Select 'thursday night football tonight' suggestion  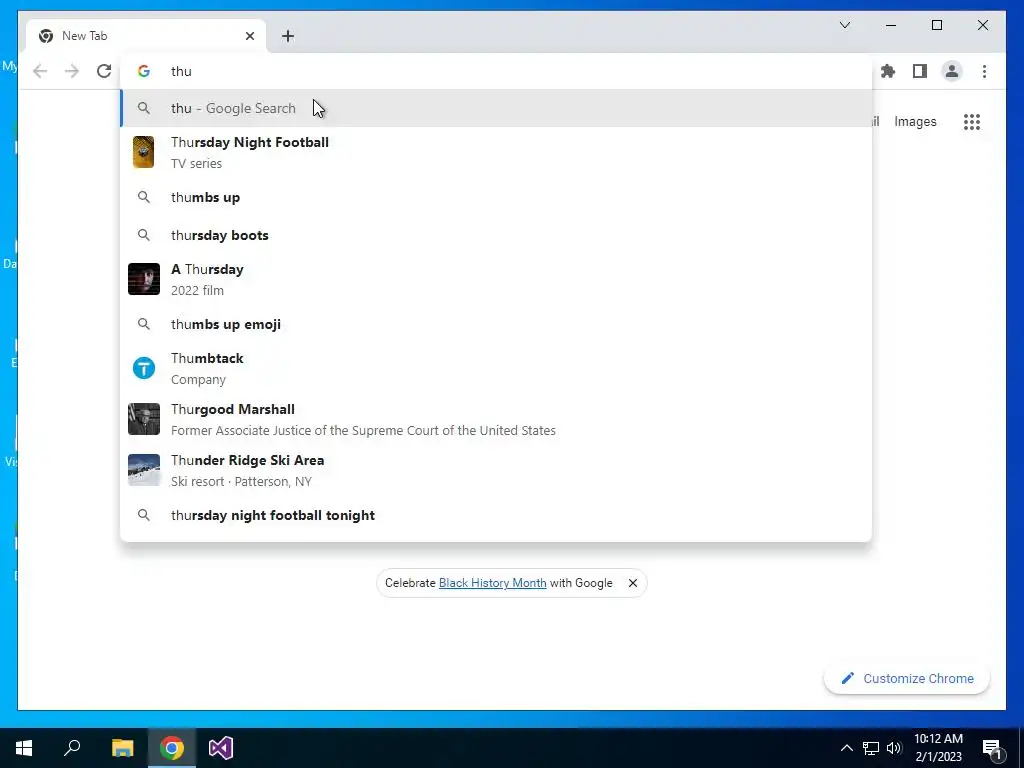[496, 515]
